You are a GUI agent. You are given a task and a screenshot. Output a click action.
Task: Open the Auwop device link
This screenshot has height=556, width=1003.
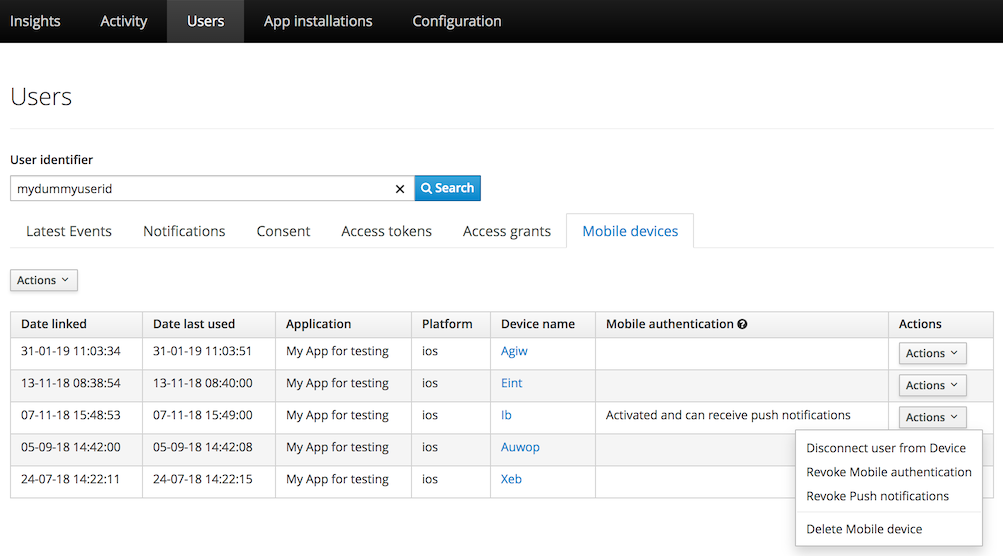click(520, 447)
